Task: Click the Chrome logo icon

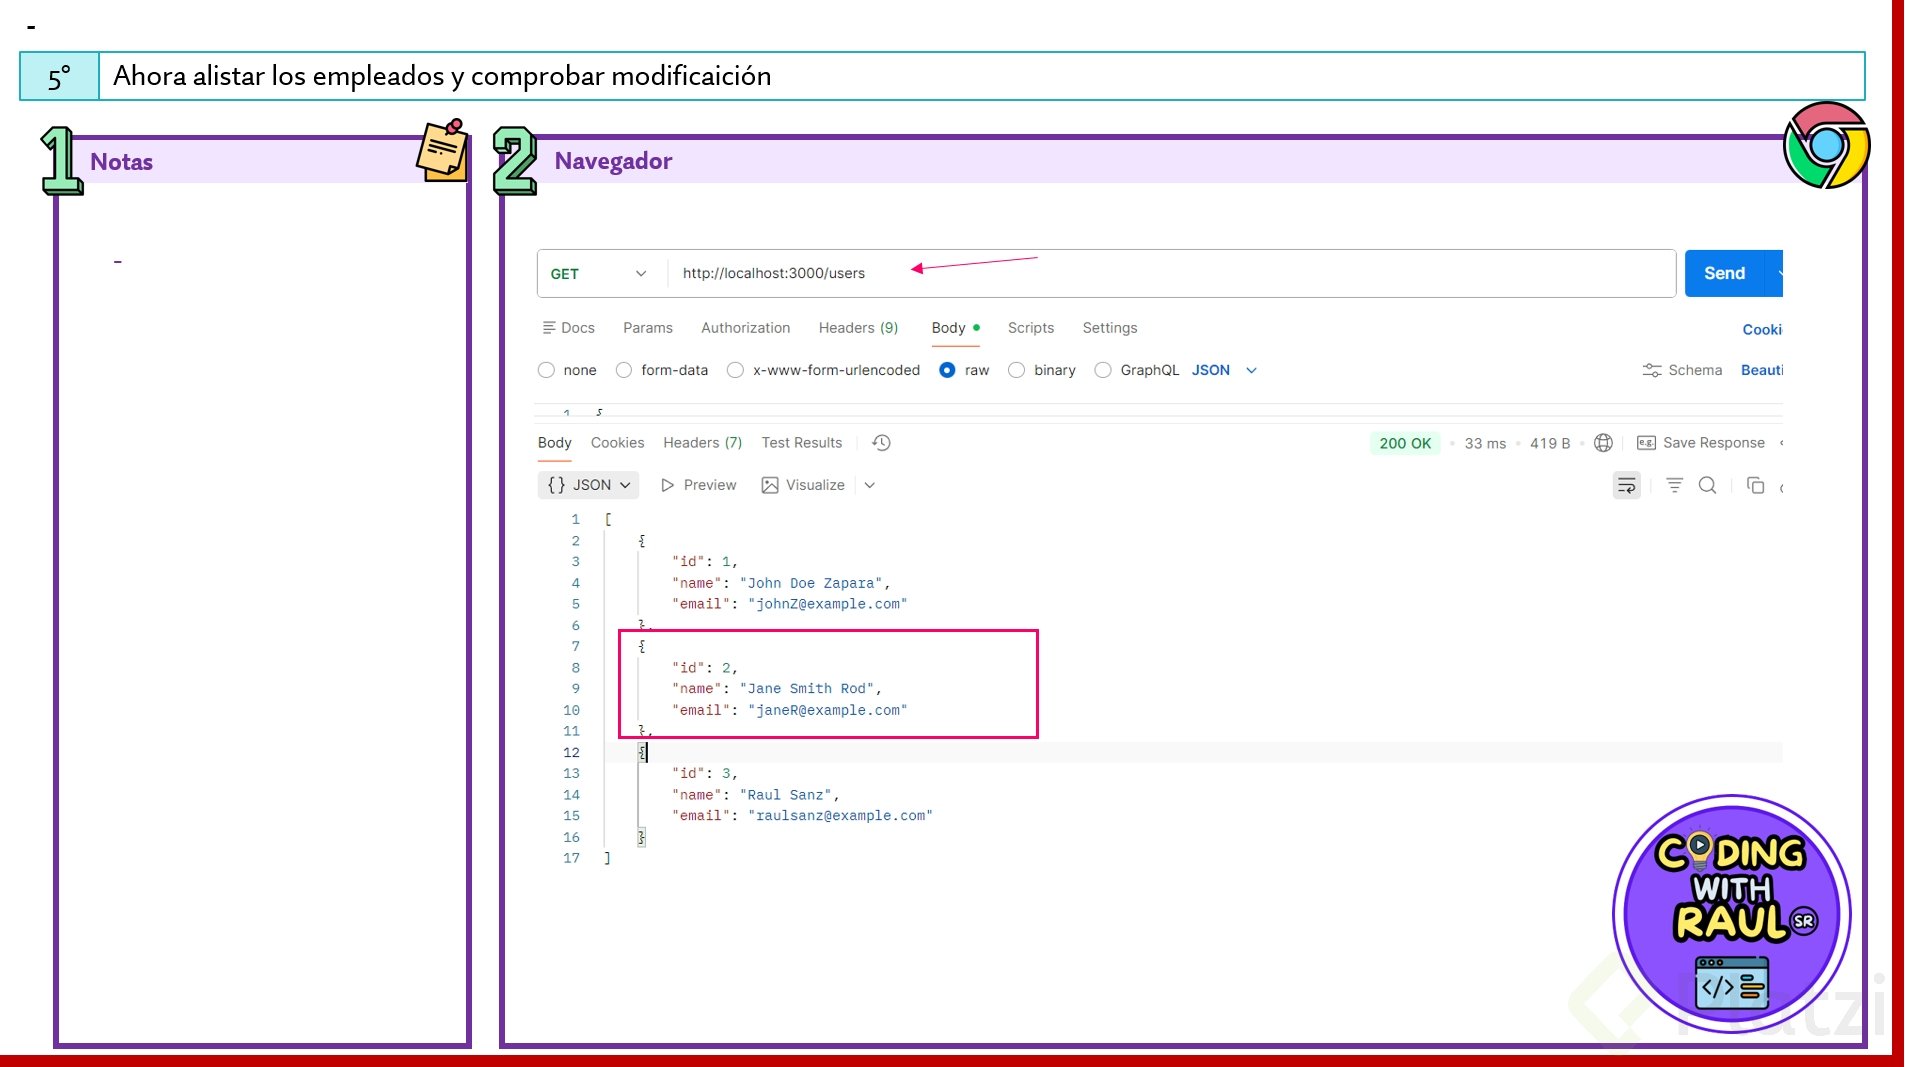Action: [1826, 145]
